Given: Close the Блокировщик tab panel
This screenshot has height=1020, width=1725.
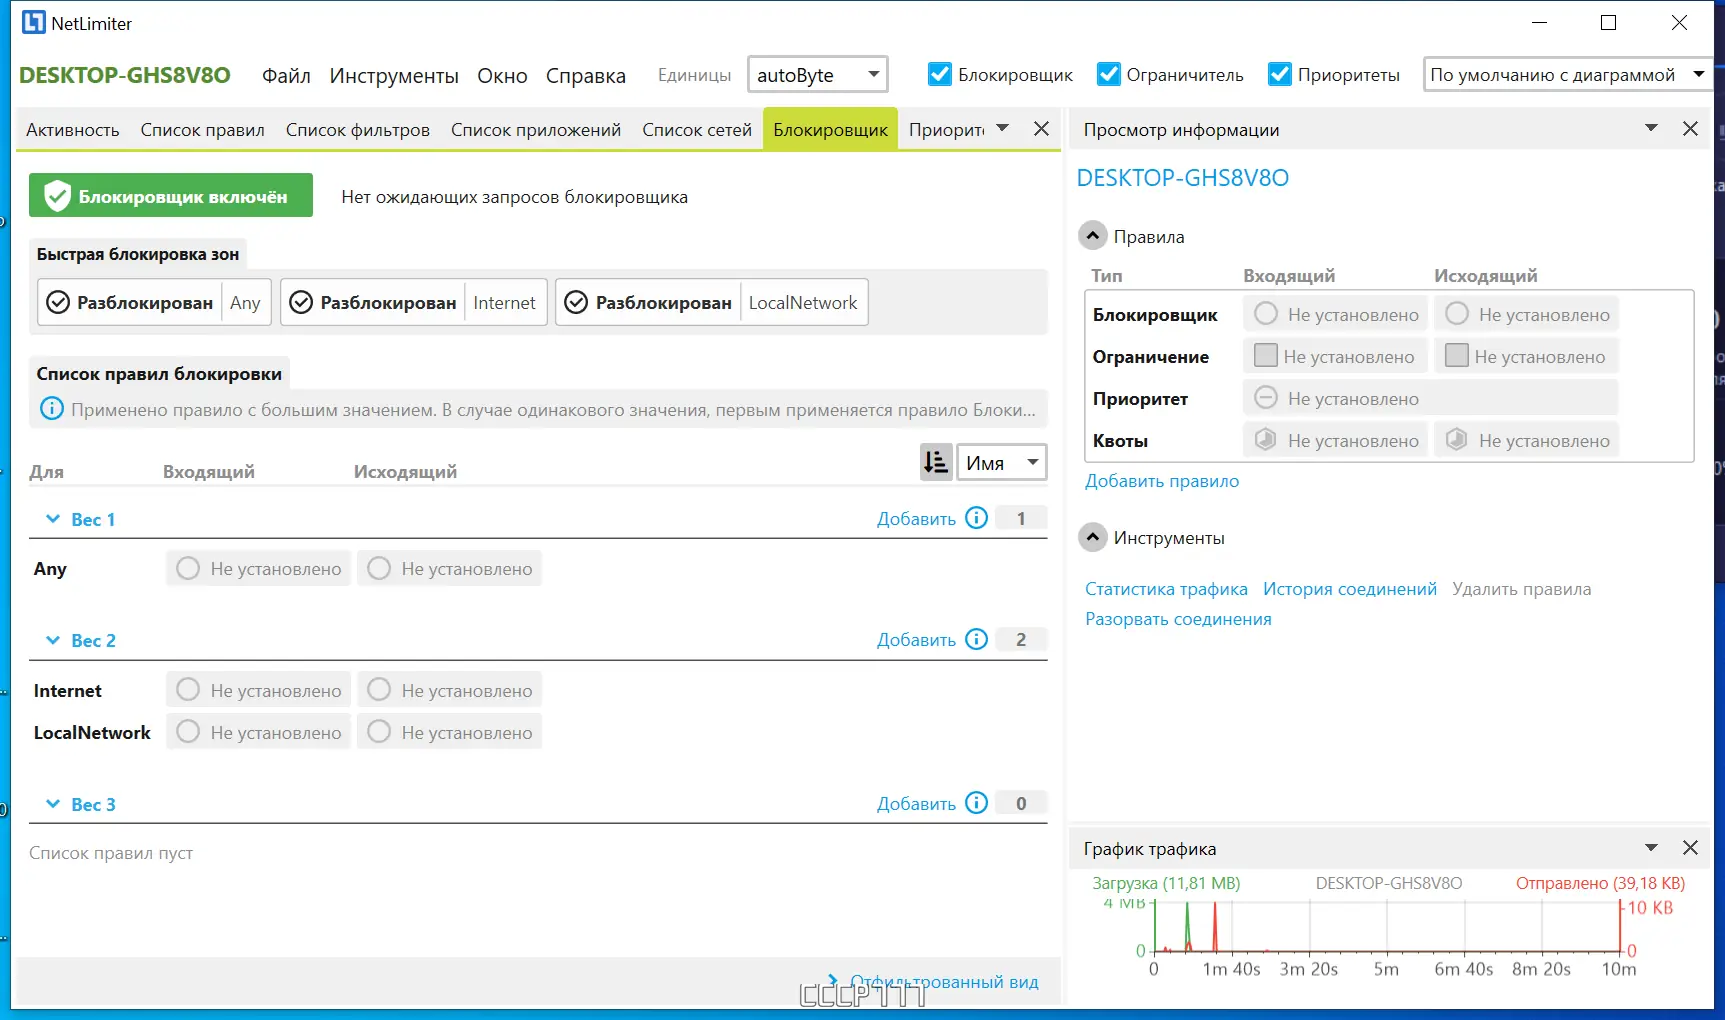Looking at the screenshot, I should click(x=1041, y=129).
